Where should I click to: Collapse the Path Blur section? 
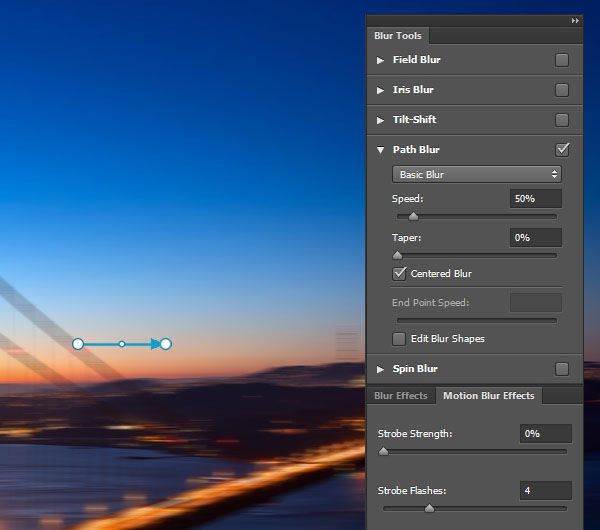[x=380, y=150]
